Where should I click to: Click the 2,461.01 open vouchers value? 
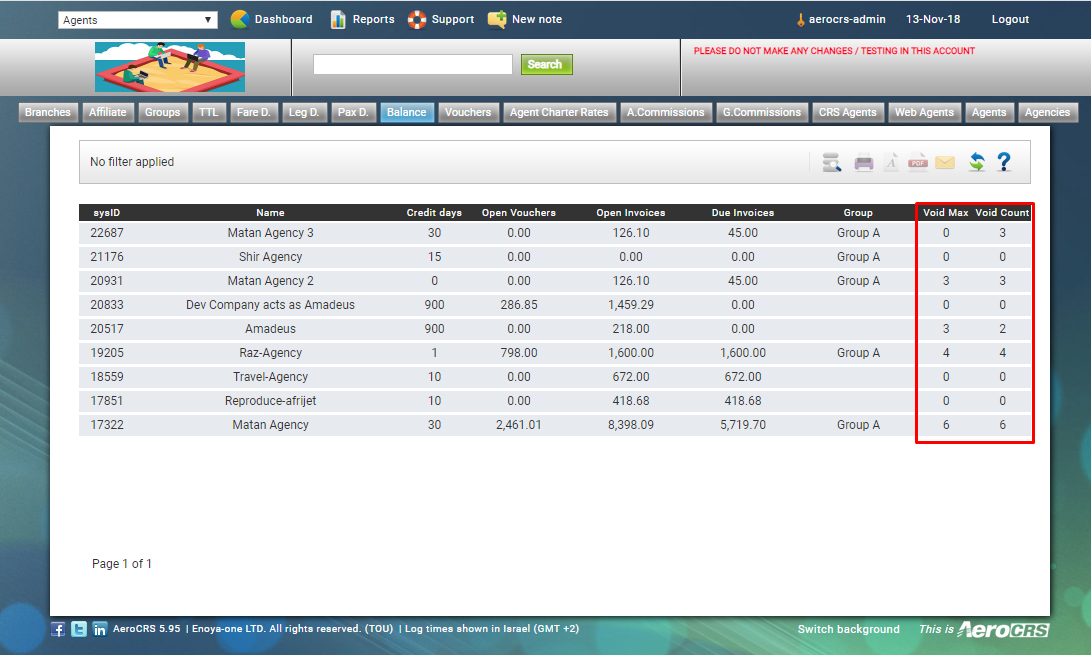point(519,425)
